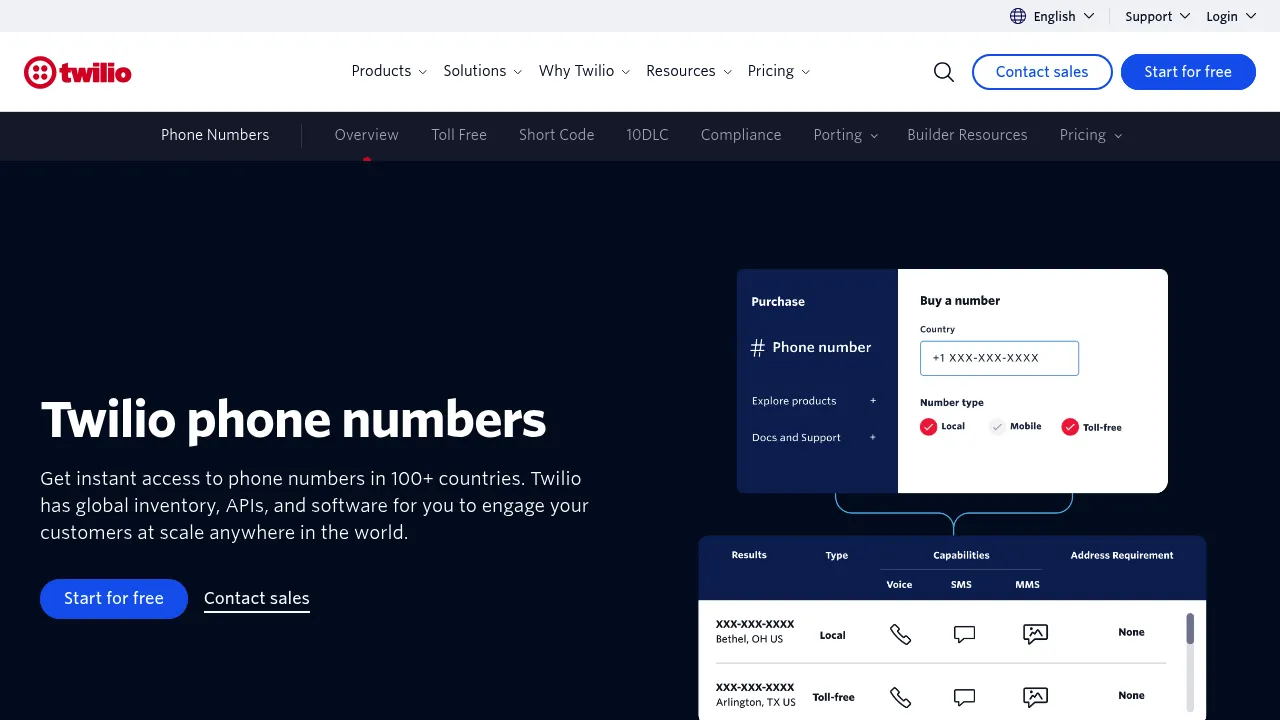Open the Compliance tab

click(741, 135)
